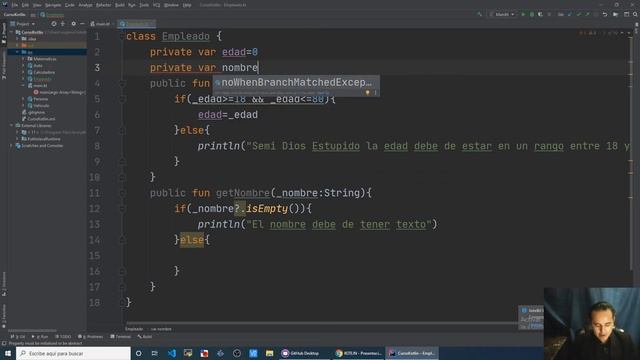Screen dimensions: 640x360
Task: Open the Refactor menu
Action: (103, 5)
